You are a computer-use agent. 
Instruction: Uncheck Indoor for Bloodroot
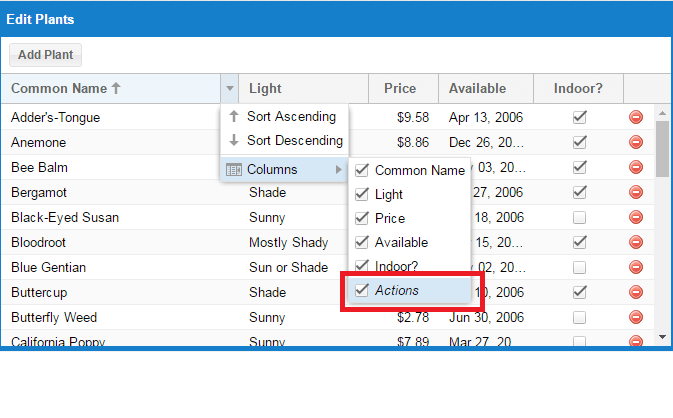[579, 242]
